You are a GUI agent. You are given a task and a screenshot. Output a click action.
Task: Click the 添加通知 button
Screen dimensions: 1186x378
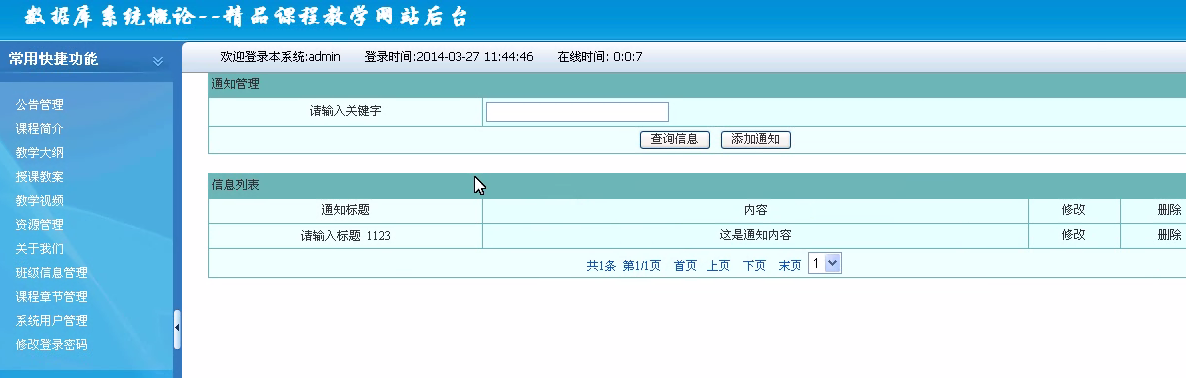pyautogui.click(x=756, y=139)
